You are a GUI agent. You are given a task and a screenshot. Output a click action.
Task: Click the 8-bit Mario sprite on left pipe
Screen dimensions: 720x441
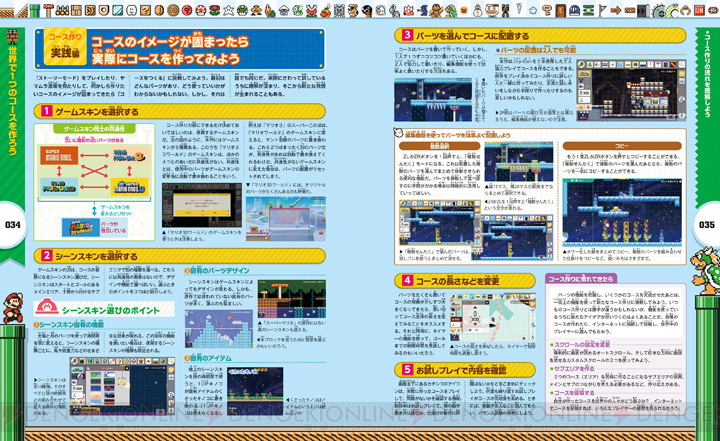click(x=12, y=308)
